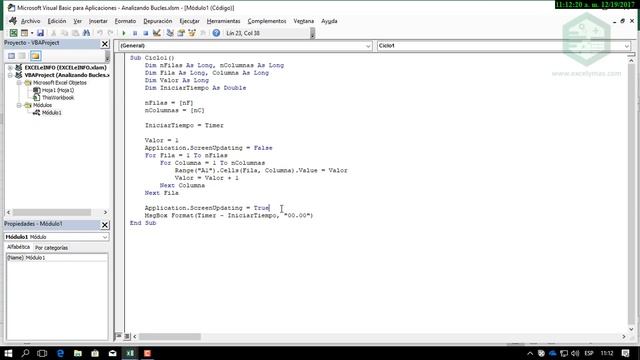Click the Undo arrow icon
This screenshot has width=640, height=360.
pos(100,33)
